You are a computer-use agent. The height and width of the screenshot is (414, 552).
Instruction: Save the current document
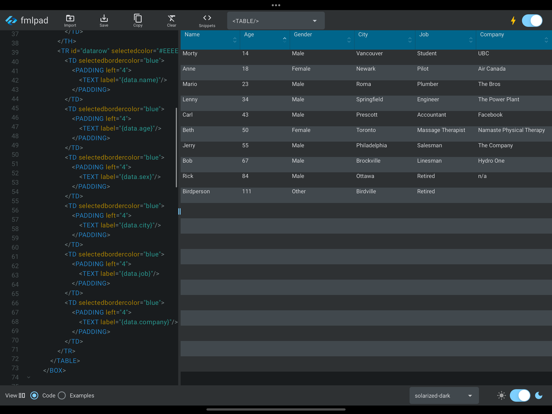coord(104,20)
